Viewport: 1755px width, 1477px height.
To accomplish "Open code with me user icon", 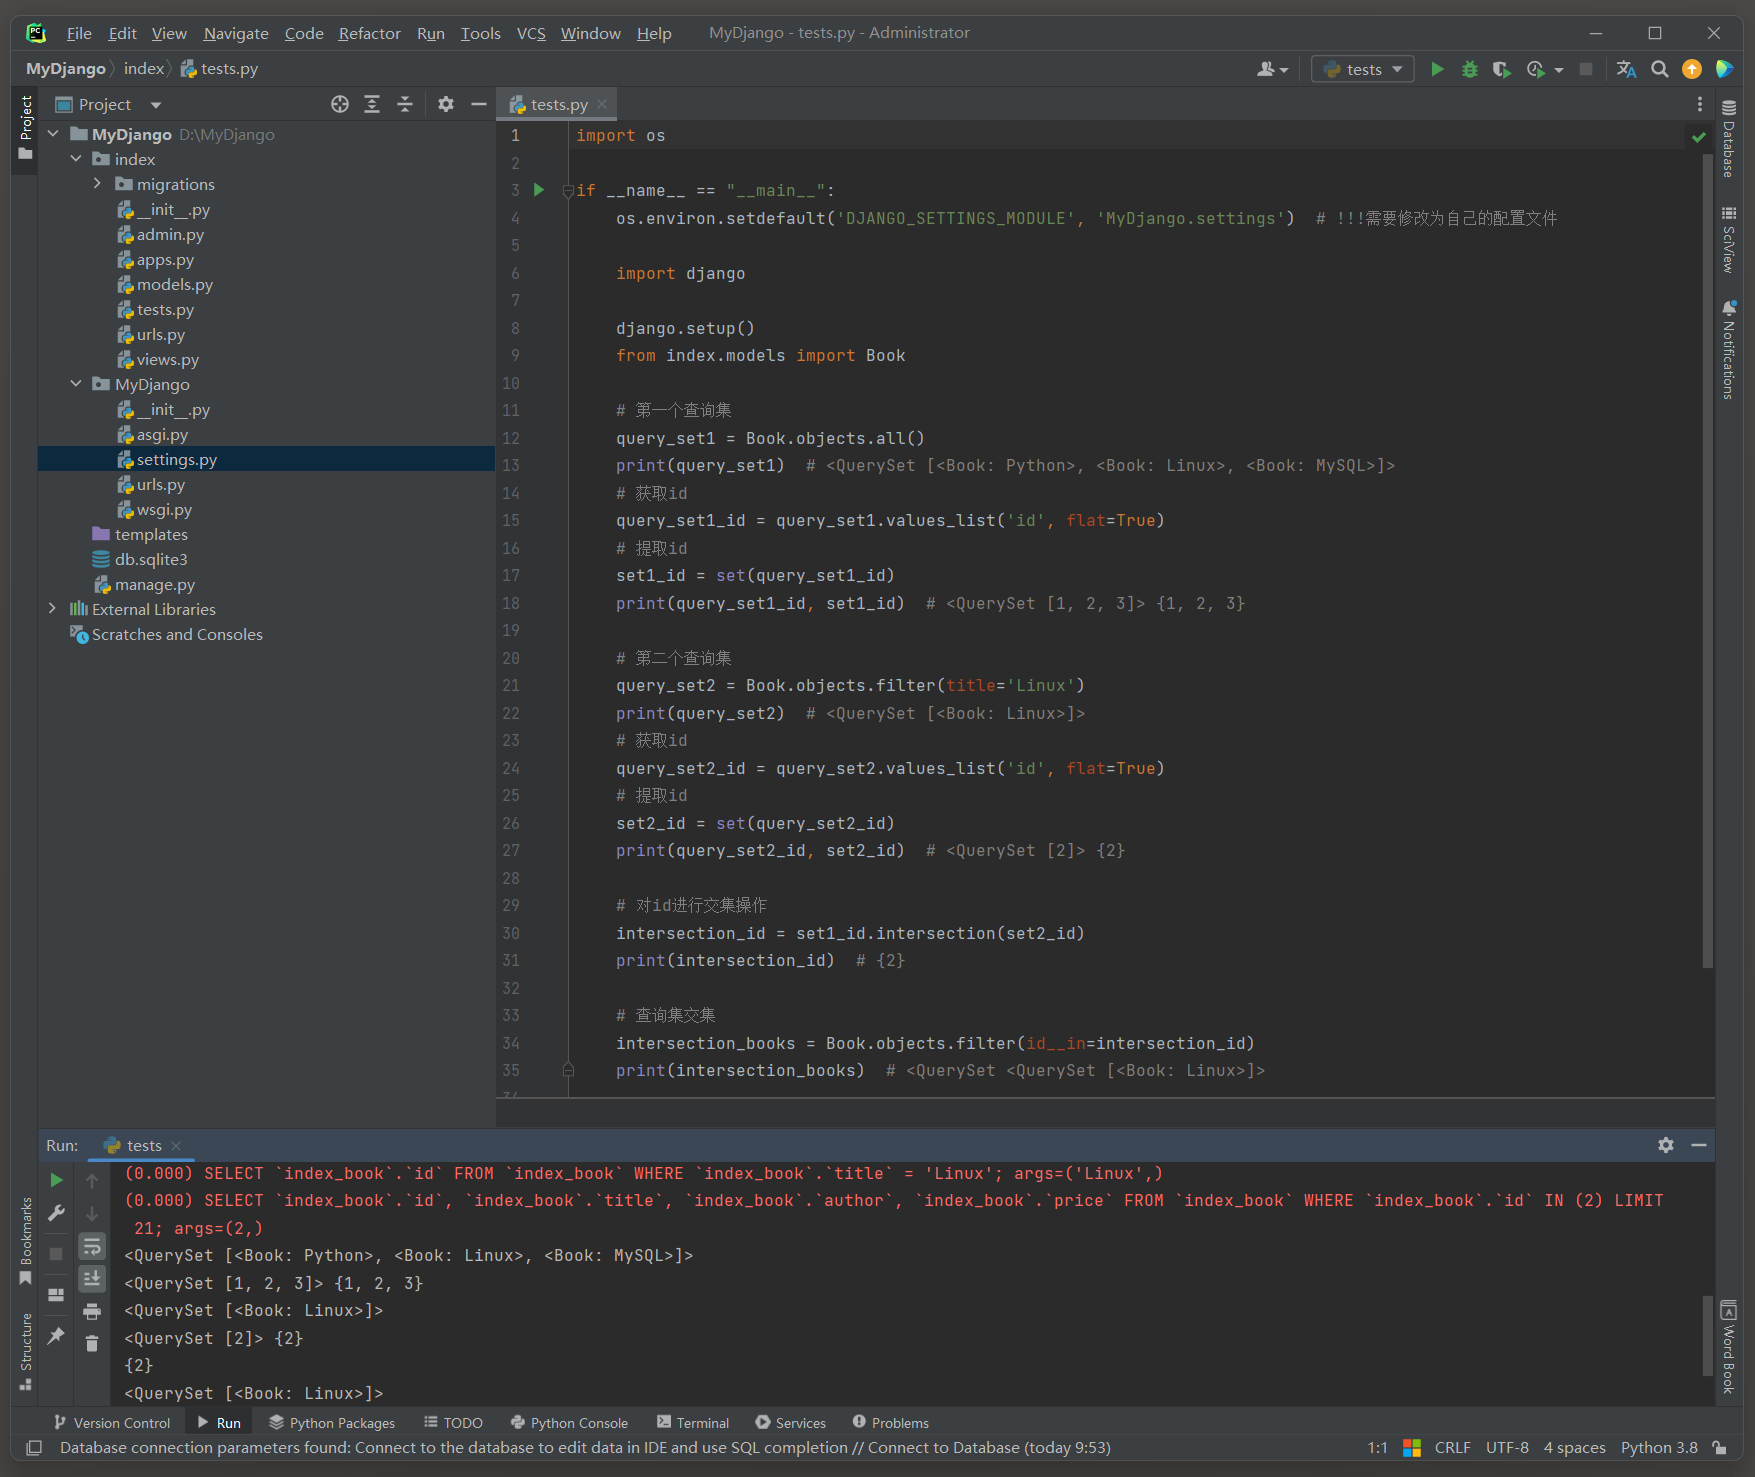I will tap(1272, 69).
